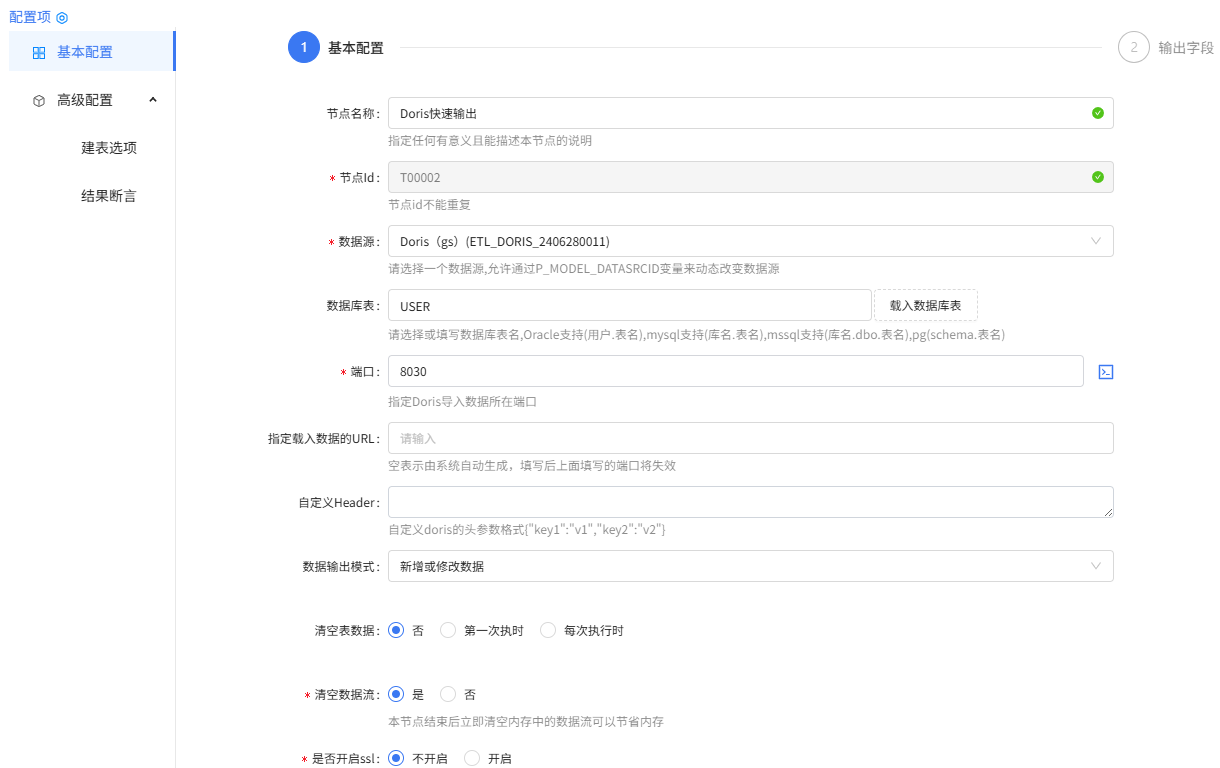Click the target icon beside 配置项
Image resolution: width=1220 pixels, height=768 pixels.
click(x=62, y=16)
